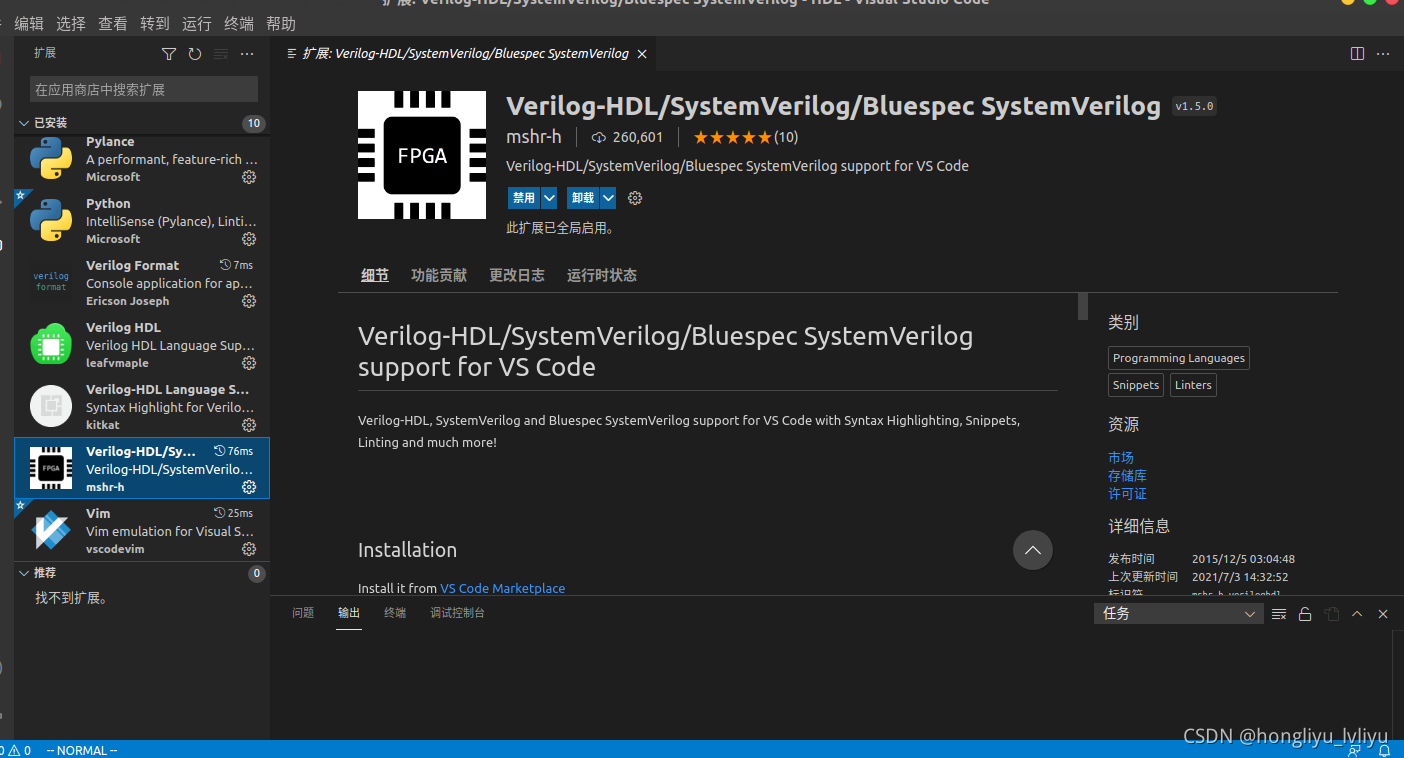Screen dimensions: 1404x758
Task: Focus the extension marketplace search box
Action: [x=144, y=89]
